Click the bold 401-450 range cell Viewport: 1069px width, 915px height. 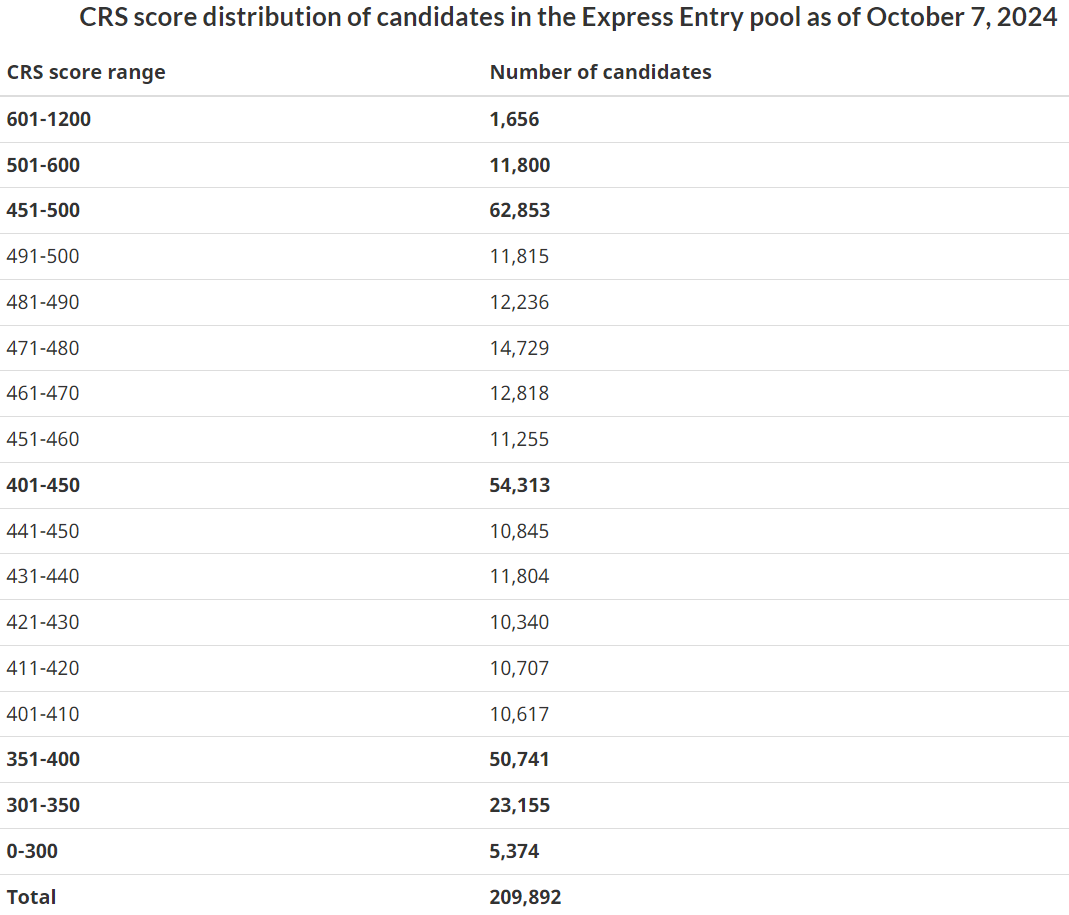coord(43,485)
